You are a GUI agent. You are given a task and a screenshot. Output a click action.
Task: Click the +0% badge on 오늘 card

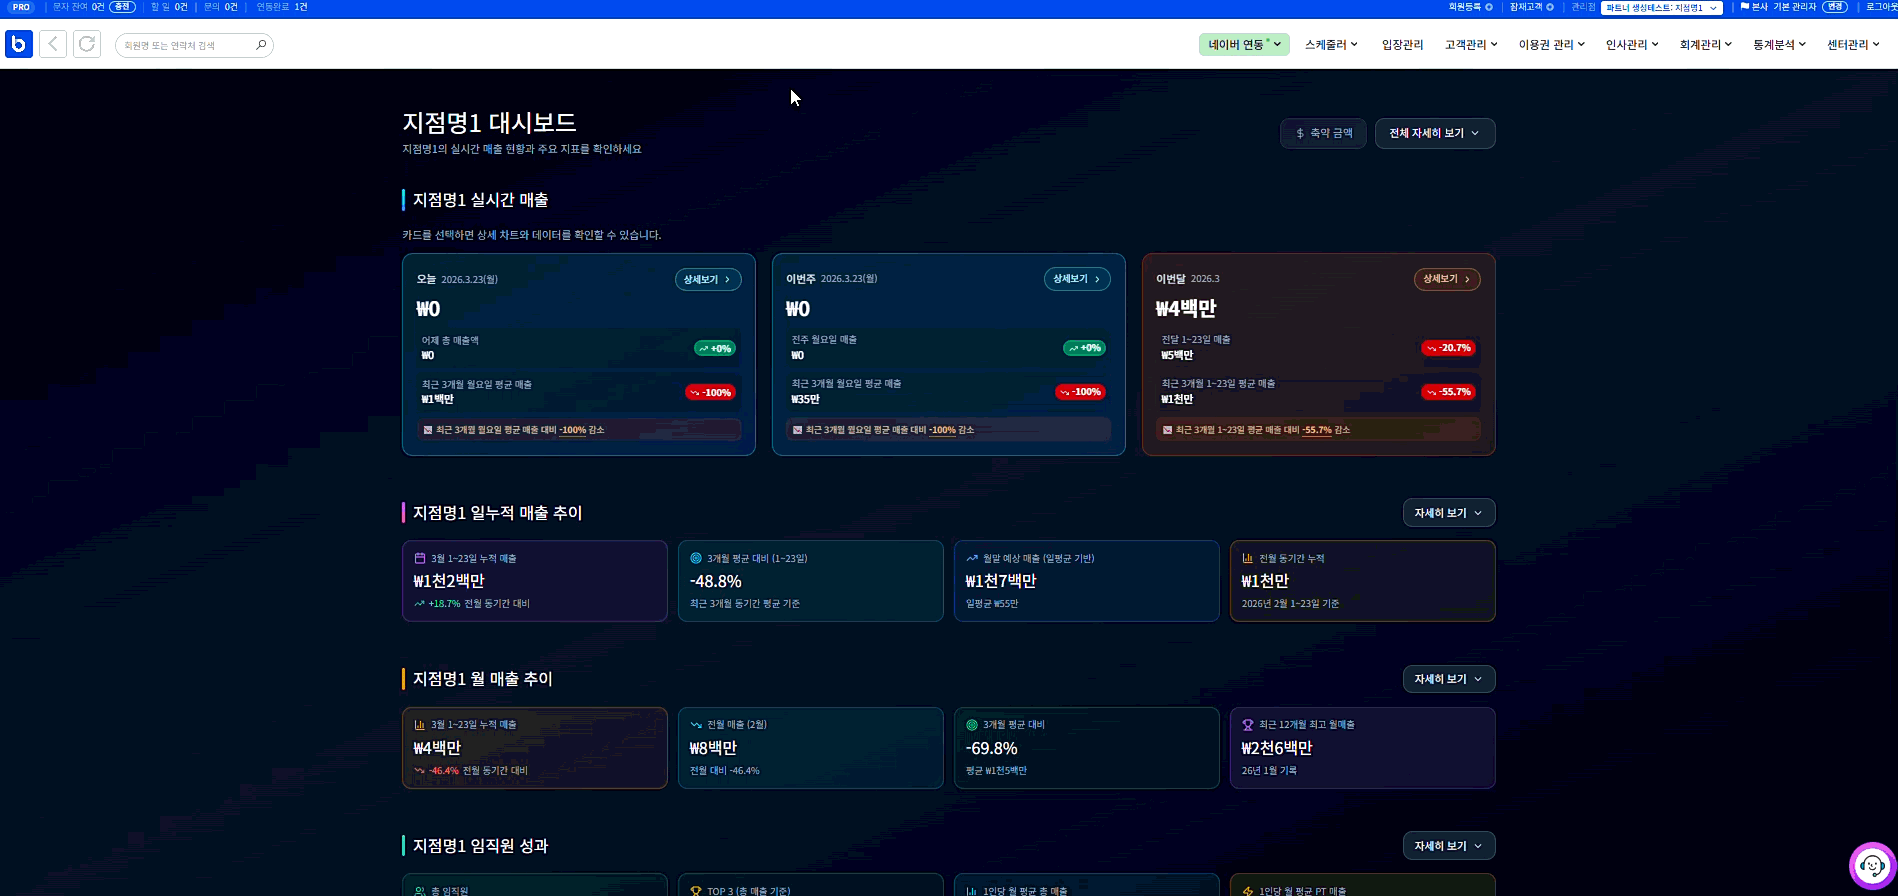(x=715, y=348)
